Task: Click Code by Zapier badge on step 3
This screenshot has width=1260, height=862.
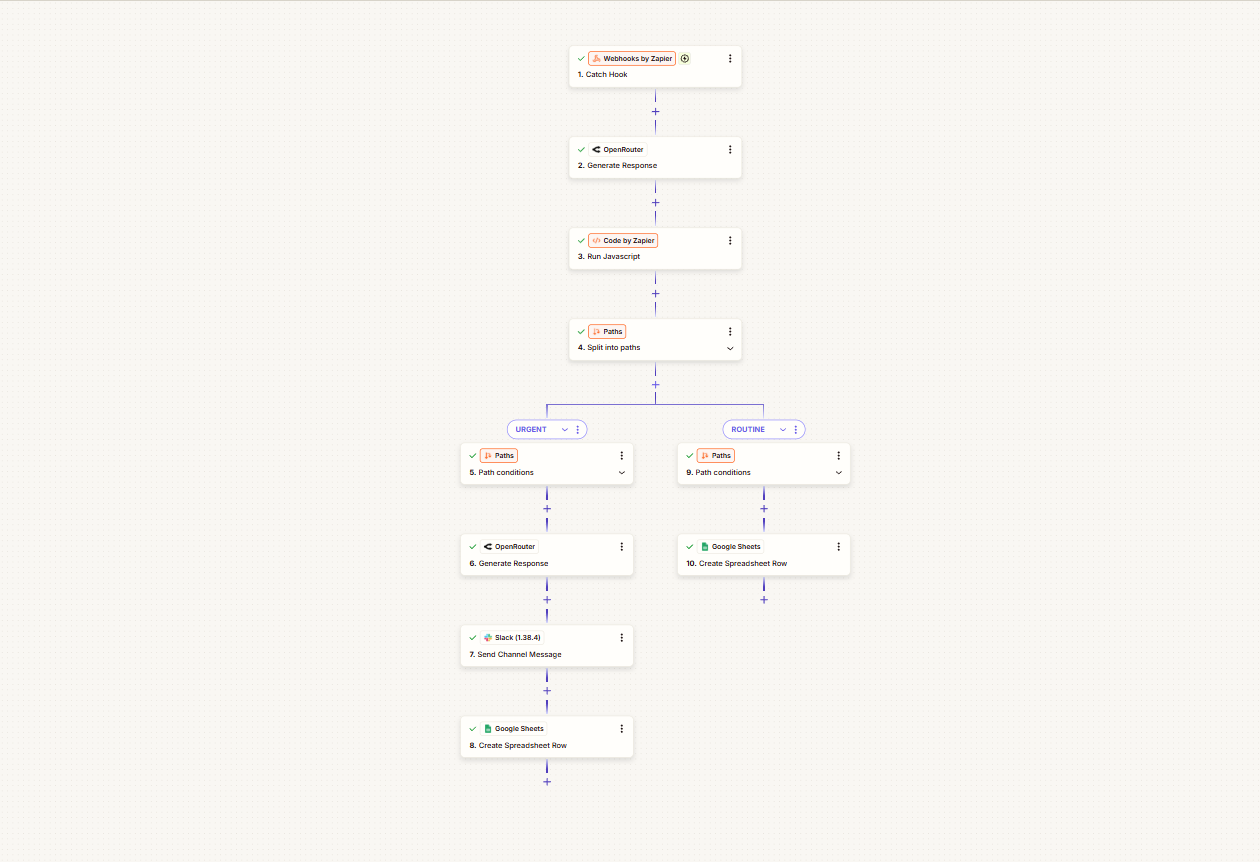Action: (623, 240)
